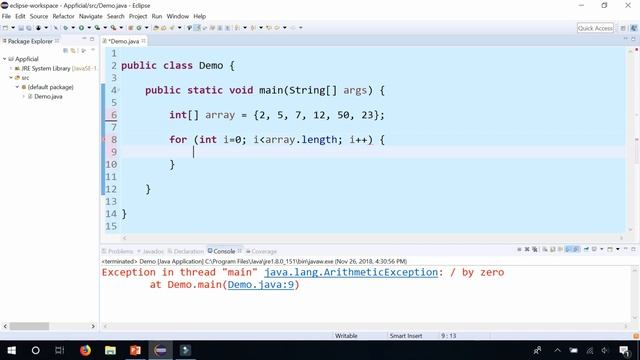Click the java.lang.ArithmeticException link
Image resolution: width=640 pixels, height=360 pixels.
351,272
